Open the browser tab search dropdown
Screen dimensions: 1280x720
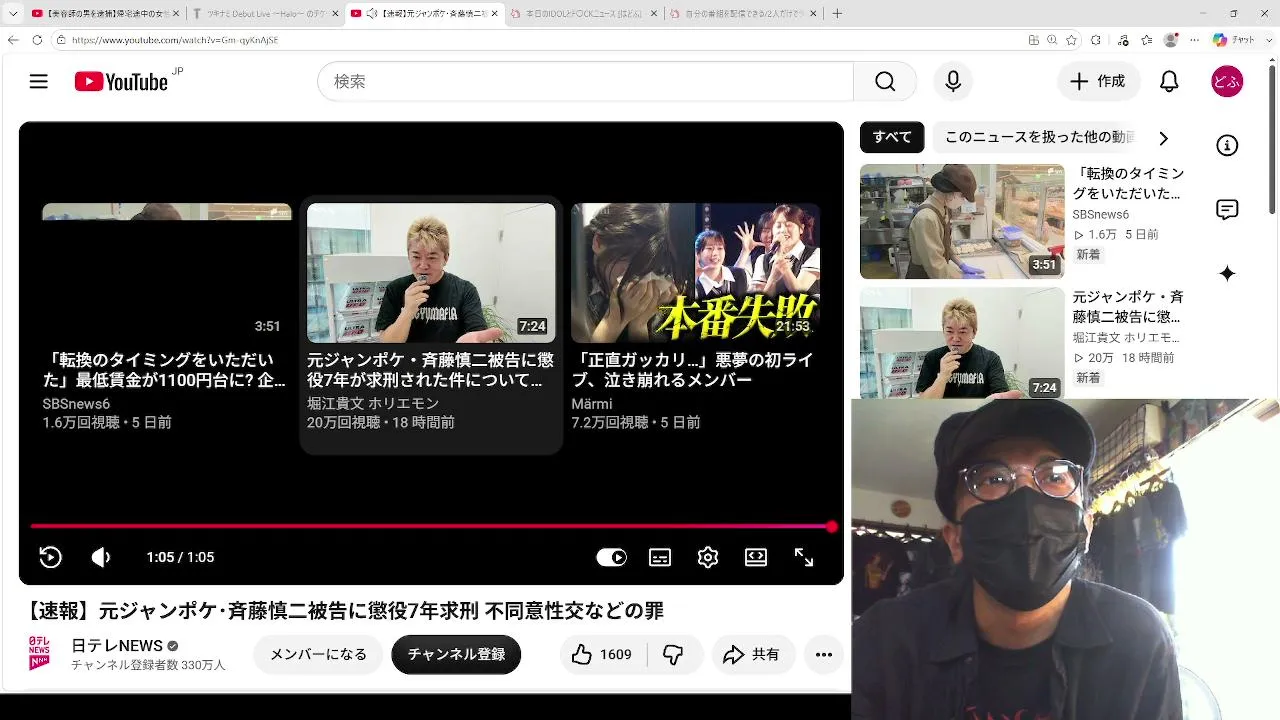click(13, 14)
